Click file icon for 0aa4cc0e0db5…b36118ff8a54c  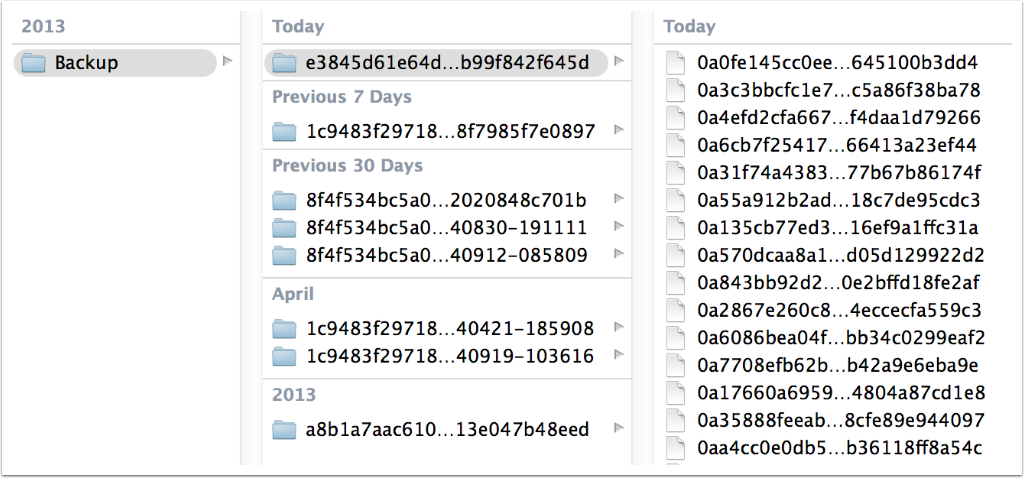point(677,447)
